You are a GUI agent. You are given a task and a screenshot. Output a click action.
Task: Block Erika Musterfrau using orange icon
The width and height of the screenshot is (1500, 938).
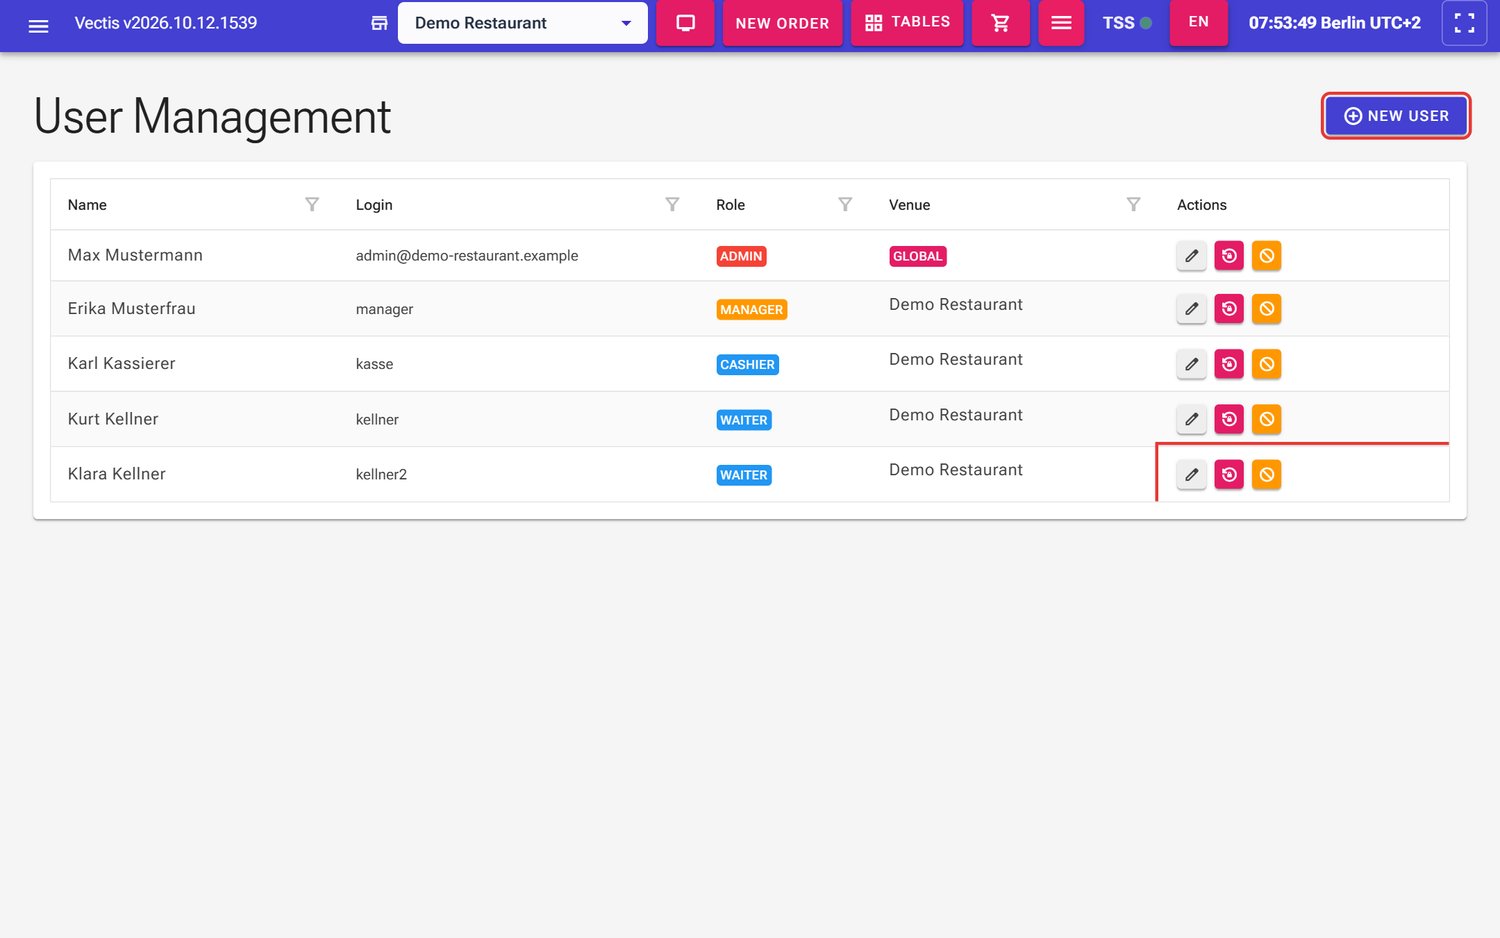[x=1266, y=309]
